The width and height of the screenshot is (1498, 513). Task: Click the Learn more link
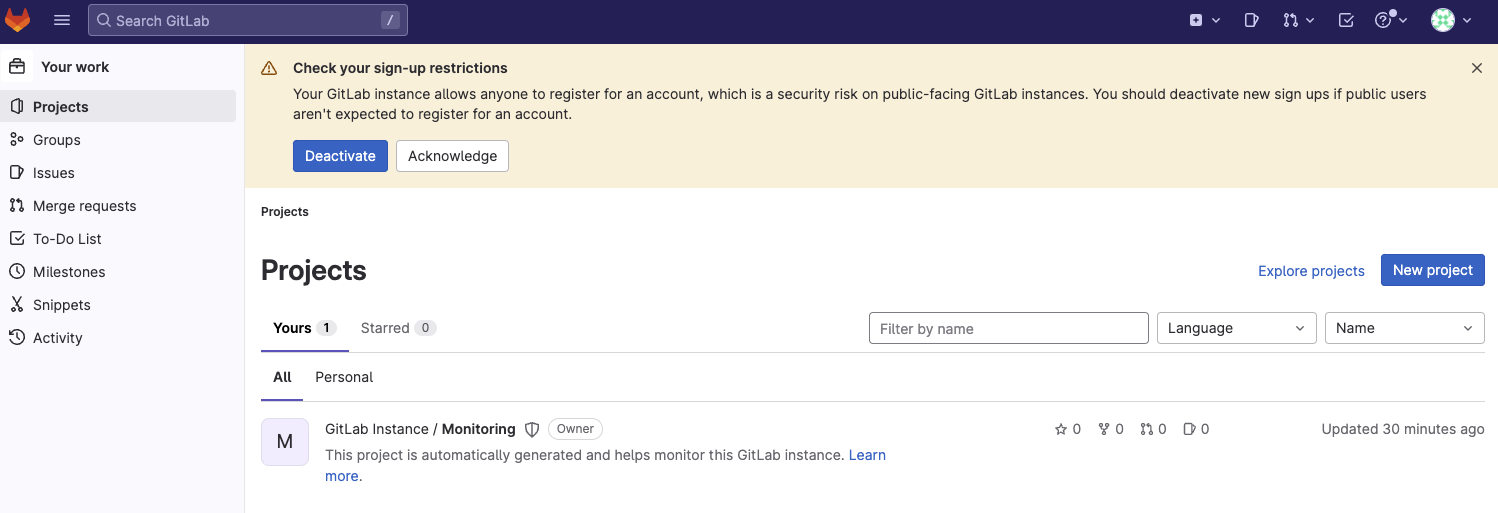(867, 455)
